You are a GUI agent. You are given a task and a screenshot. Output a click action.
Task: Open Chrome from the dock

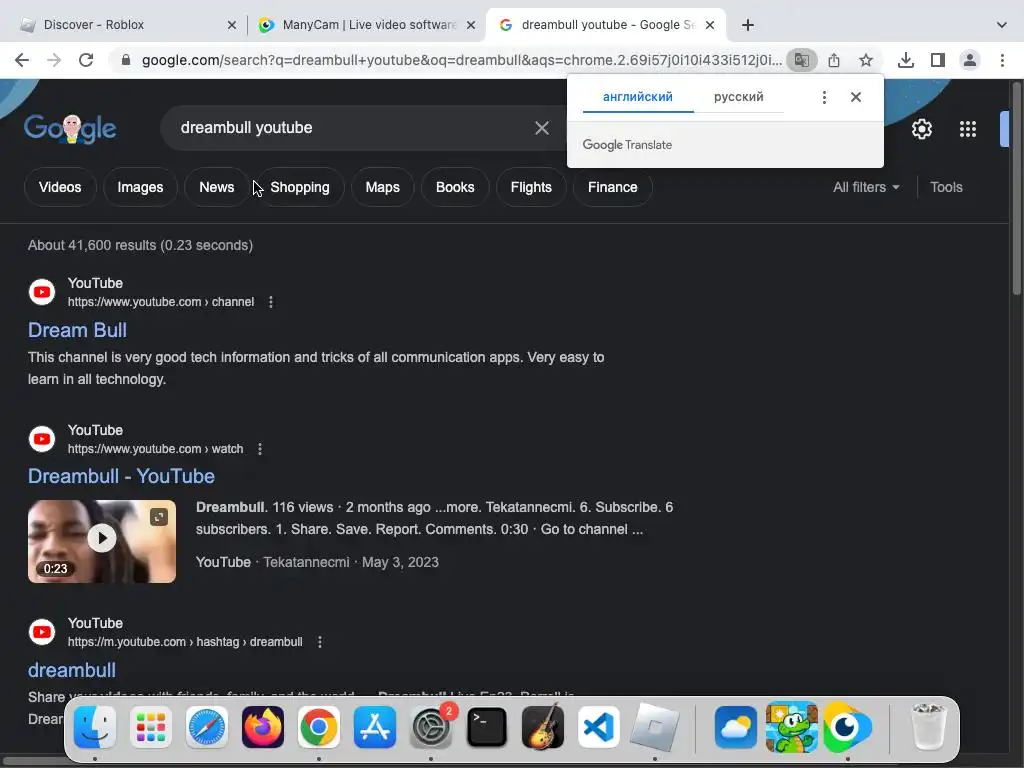click(319, 727)
